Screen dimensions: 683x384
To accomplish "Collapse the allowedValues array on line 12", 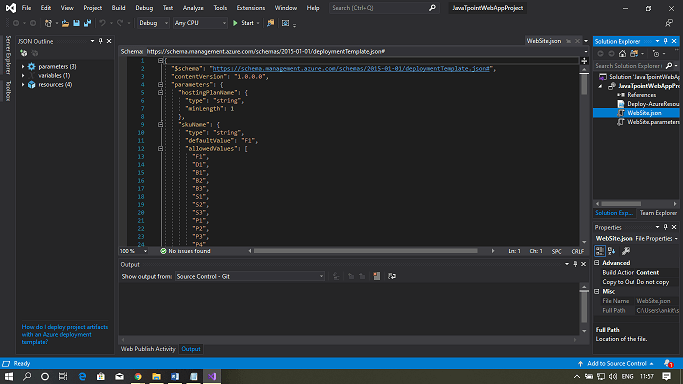I will pyautogui.click(x=160, y=148).
